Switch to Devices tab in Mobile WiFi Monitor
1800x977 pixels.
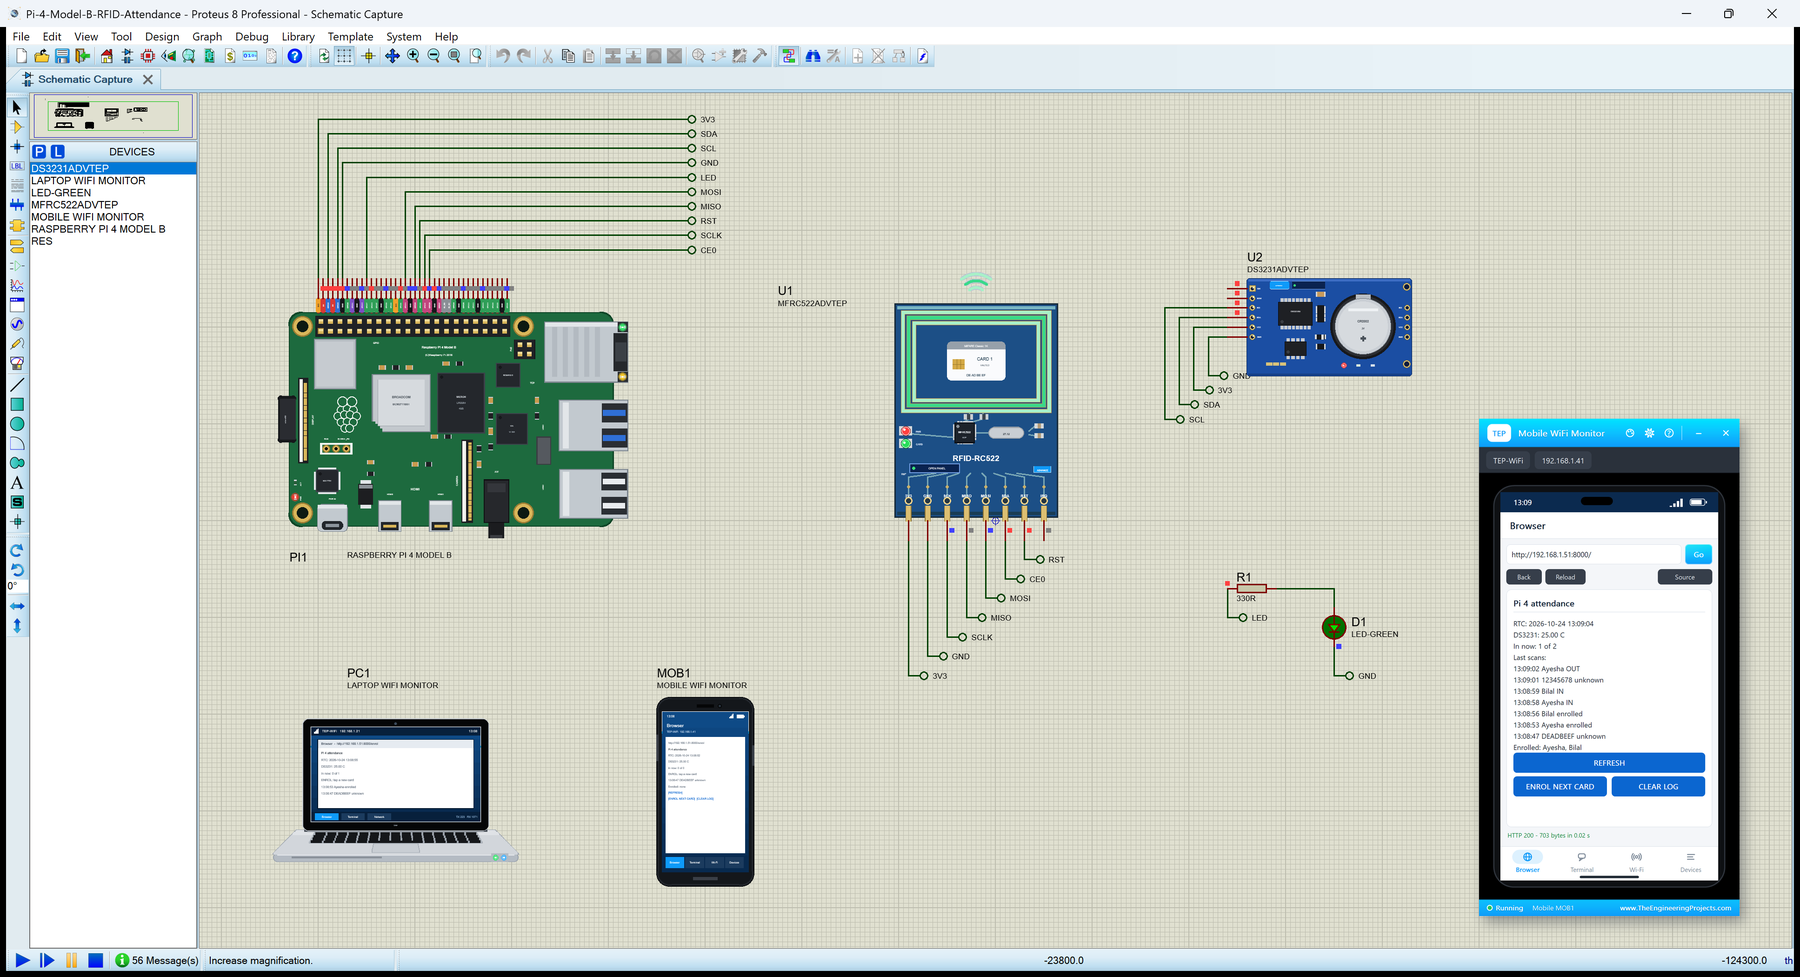click(1690, 861)
